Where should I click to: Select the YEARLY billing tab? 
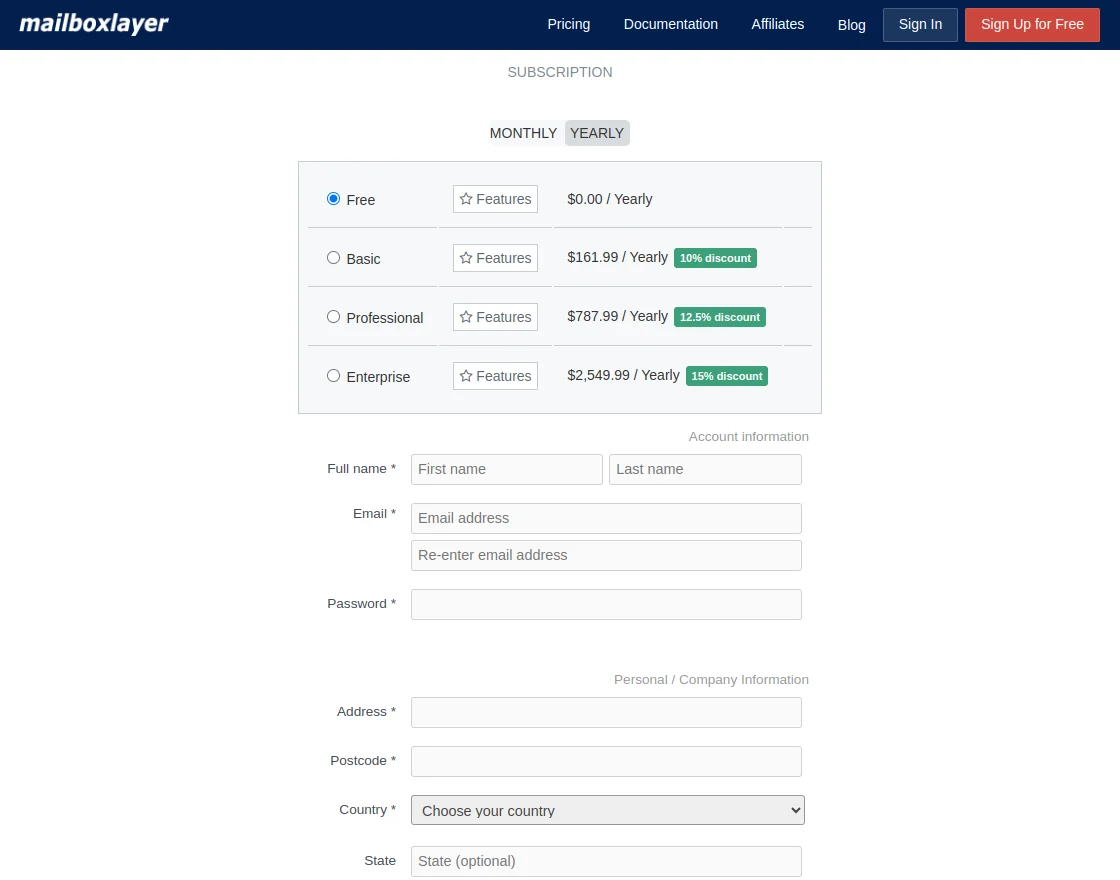click(596, 132)
